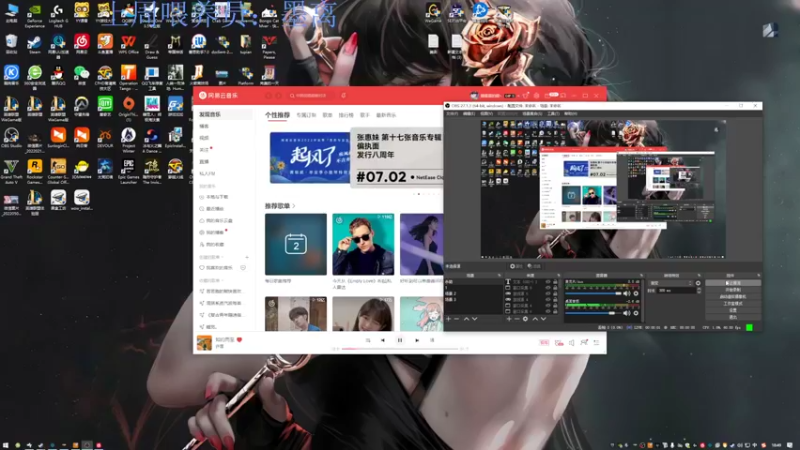Screen dimensions: 800x450
Task: Open the transition type dropdown in OBS
Action: click(x=671, y=283)
